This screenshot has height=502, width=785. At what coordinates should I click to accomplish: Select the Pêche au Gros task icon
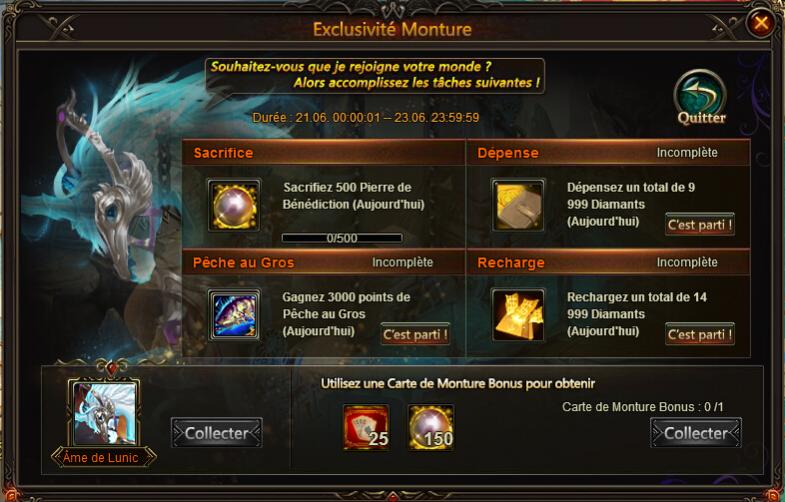pyautogui.click(x=234, y=315)
